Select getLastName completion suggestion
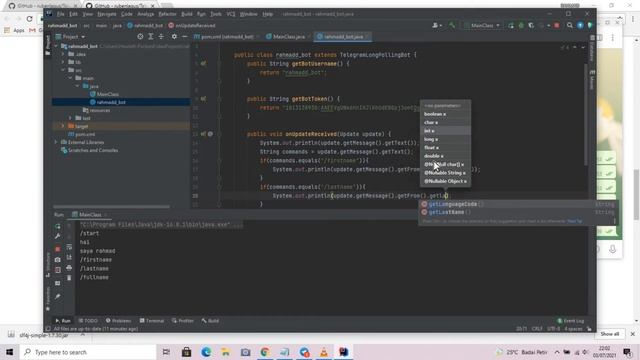The height and width of the screenshot is (360, 640). click(518, 212)
